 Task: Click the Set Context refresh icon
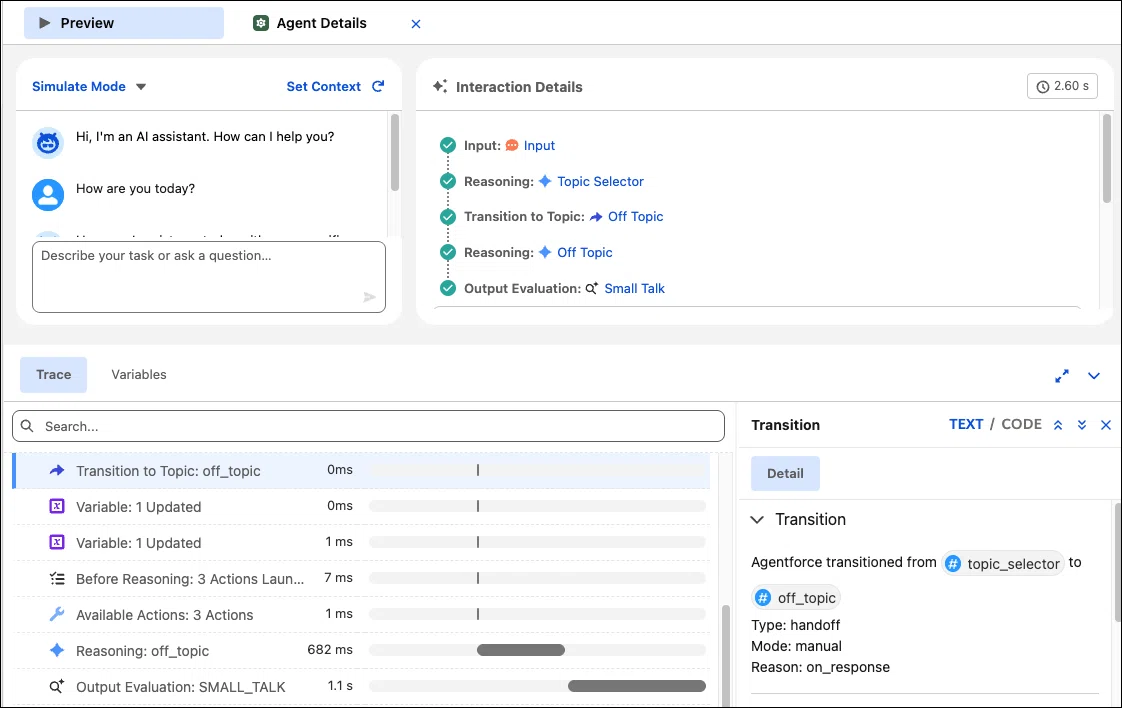(x=378, y=86)
